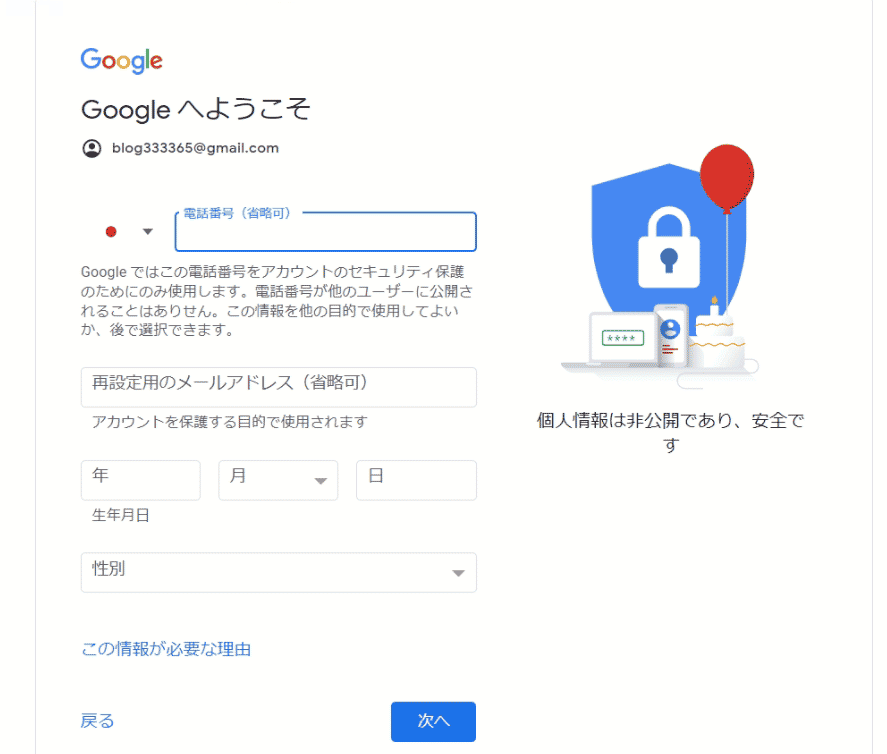Click the laptop password asterisks box illustration
887x754 pixels.
click(622, 338)
